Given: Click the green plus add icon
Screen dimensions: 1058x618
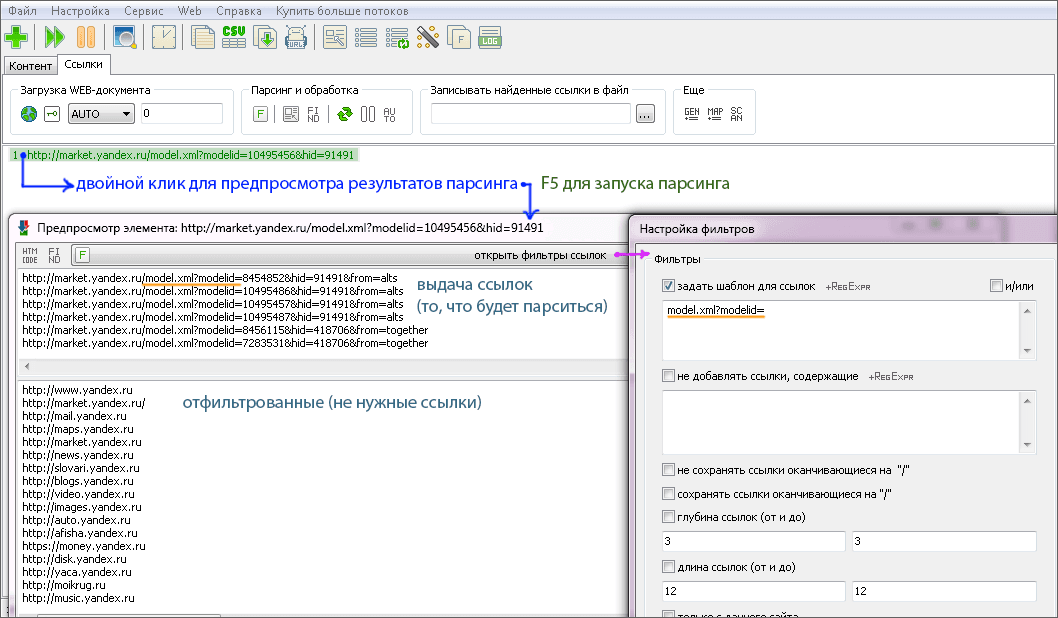Looking at the screenshot, I should pos(16,37).
